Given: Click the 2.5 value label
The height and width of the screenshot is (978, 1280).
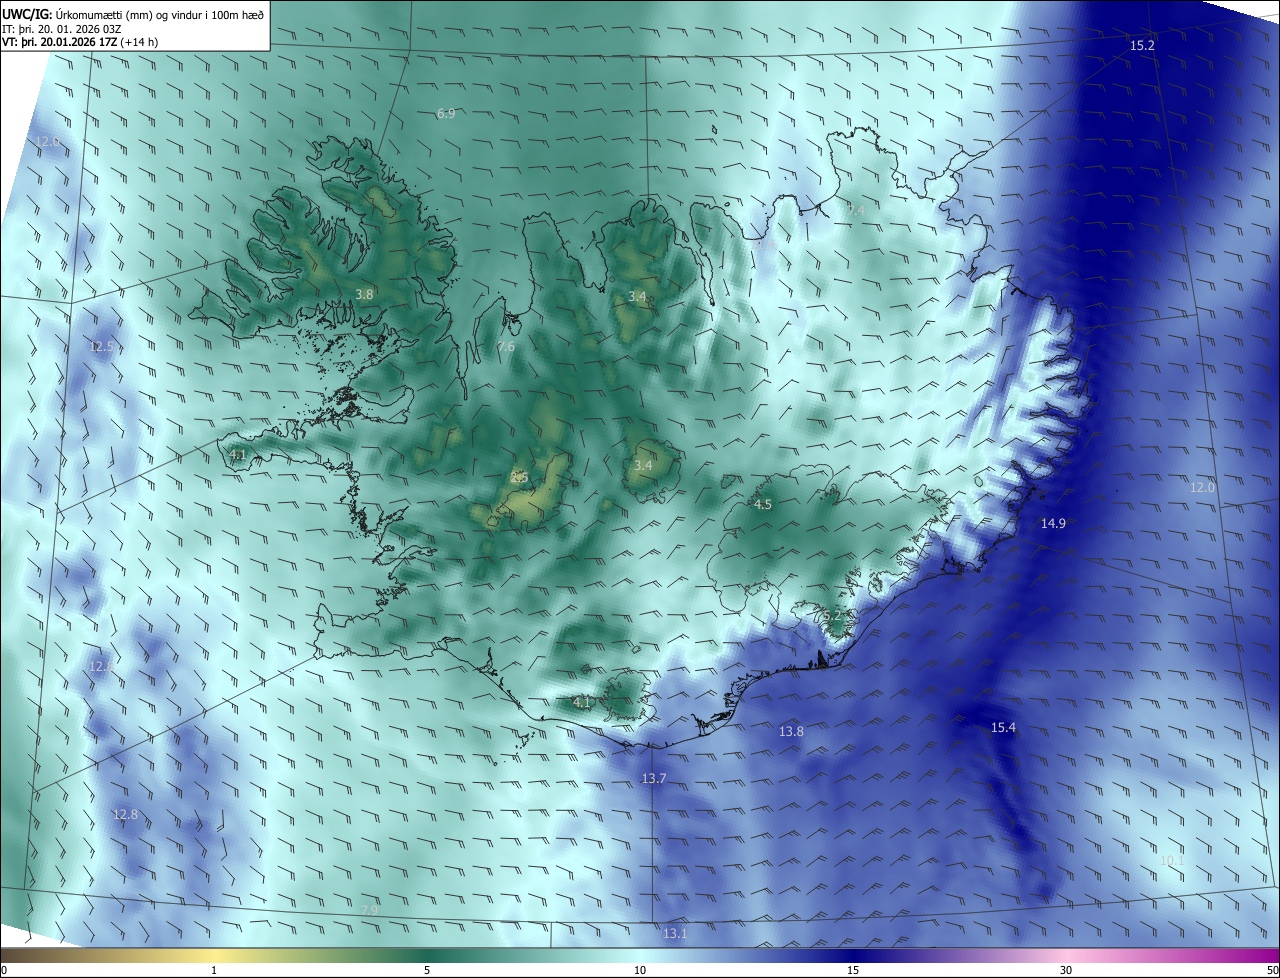Looking at the screenshot, I should pos(519,477).
